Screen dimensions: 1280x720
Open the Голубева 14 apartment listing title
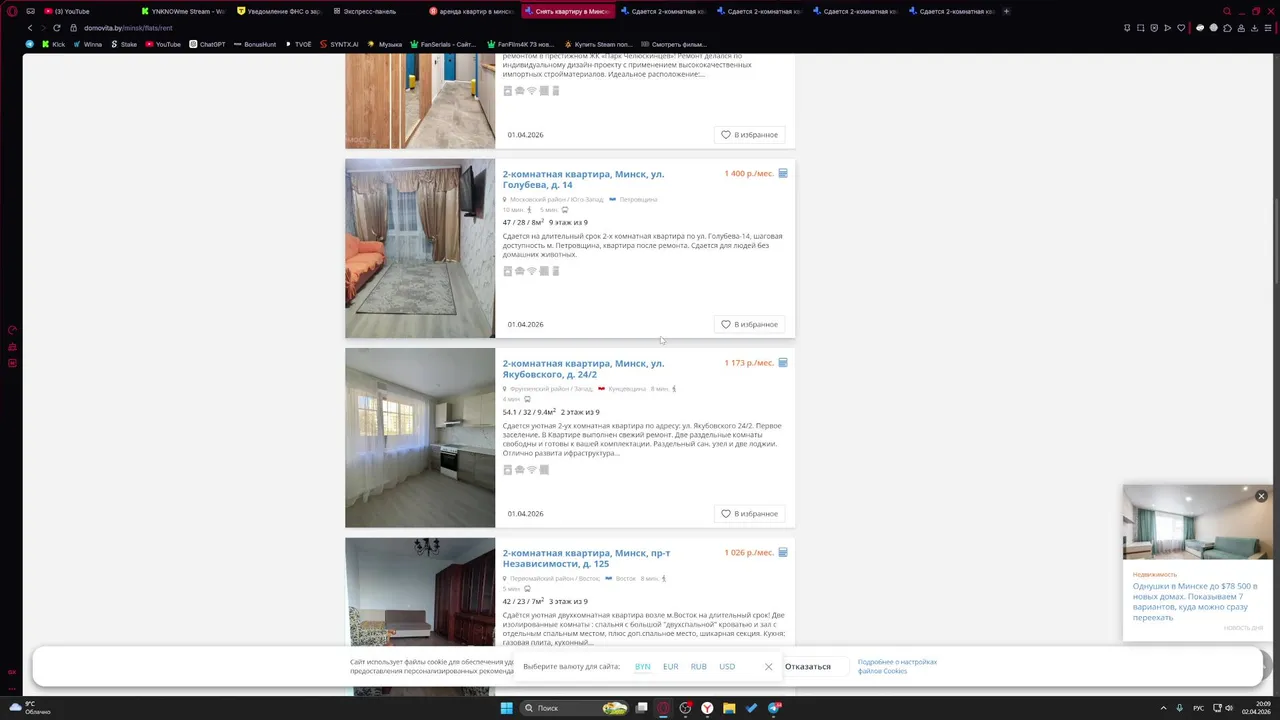[583, 179]
